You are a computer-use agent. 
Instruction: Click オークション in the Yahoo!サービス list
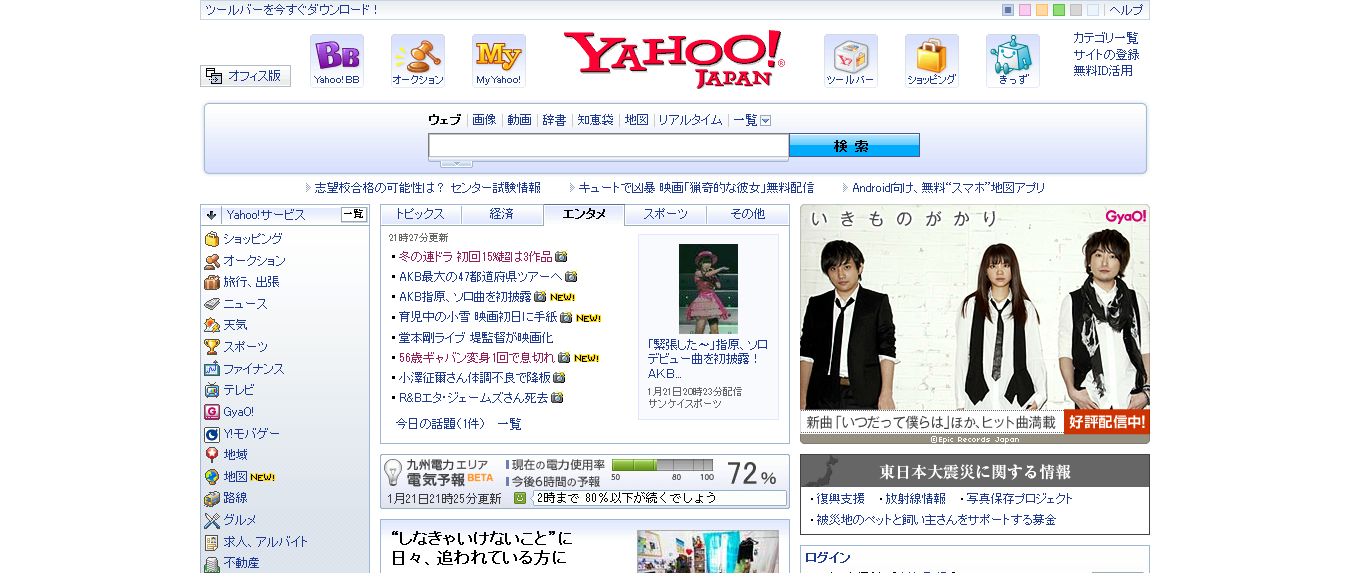point(254,261)
